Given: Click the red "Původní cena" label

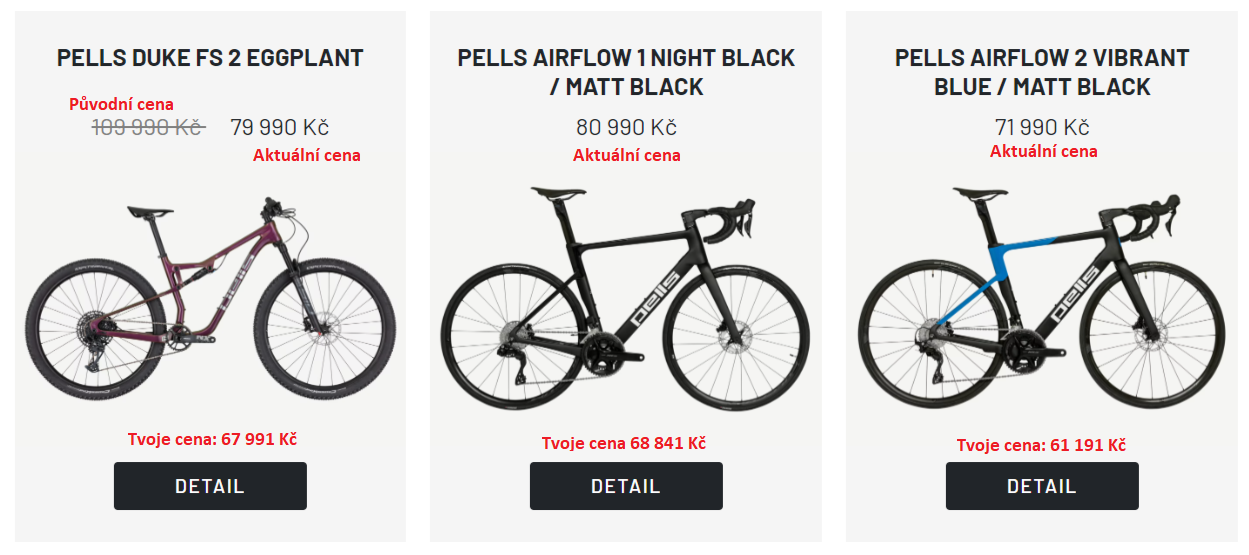Looking at the screenshot, I should tap(121, 104).
